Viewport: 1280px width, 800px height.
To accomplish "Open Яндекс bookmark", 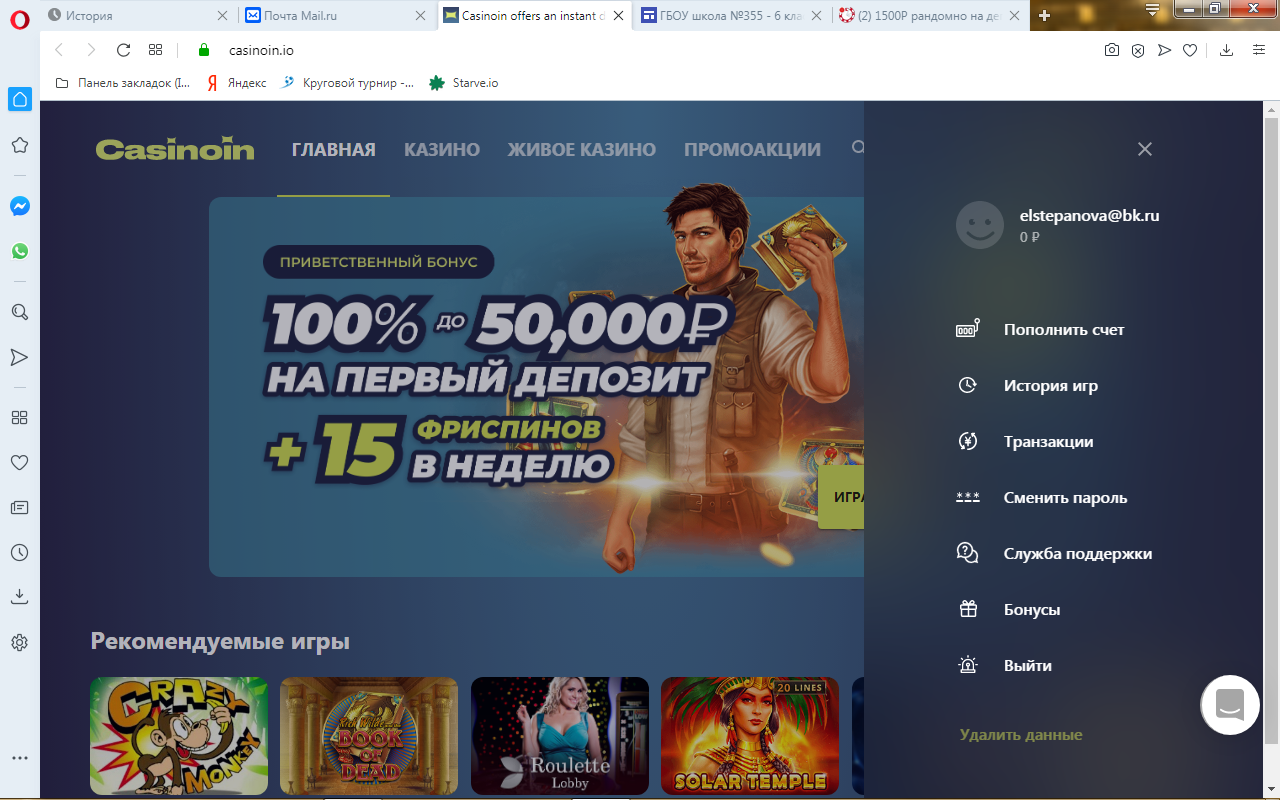I will (x=237, y=83).
